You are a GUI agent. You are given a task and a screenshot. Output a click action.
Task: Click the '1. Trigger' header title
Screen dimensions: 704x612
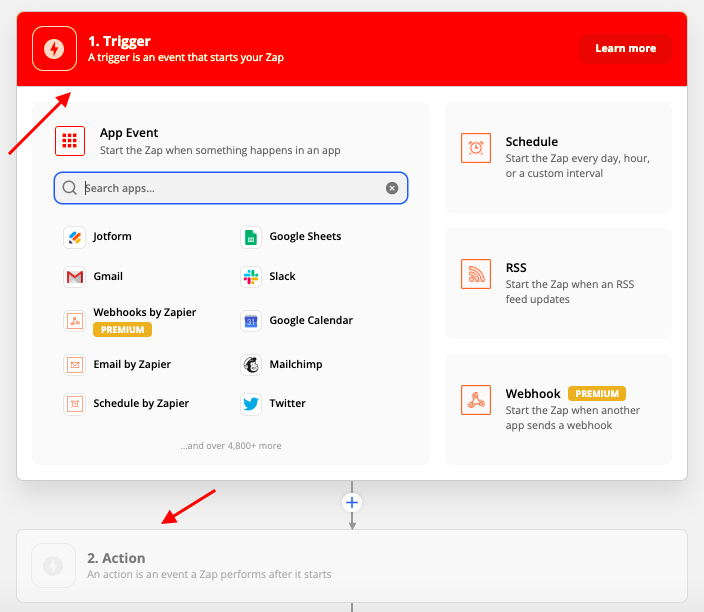click(x=119, y=41)
